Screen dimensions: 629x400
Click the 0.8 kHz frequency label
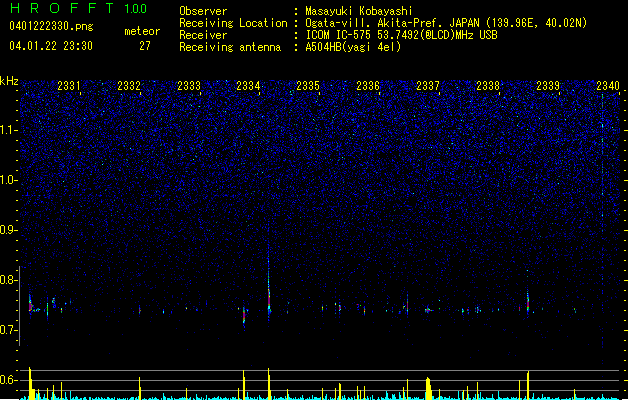[x=9, y=280]
